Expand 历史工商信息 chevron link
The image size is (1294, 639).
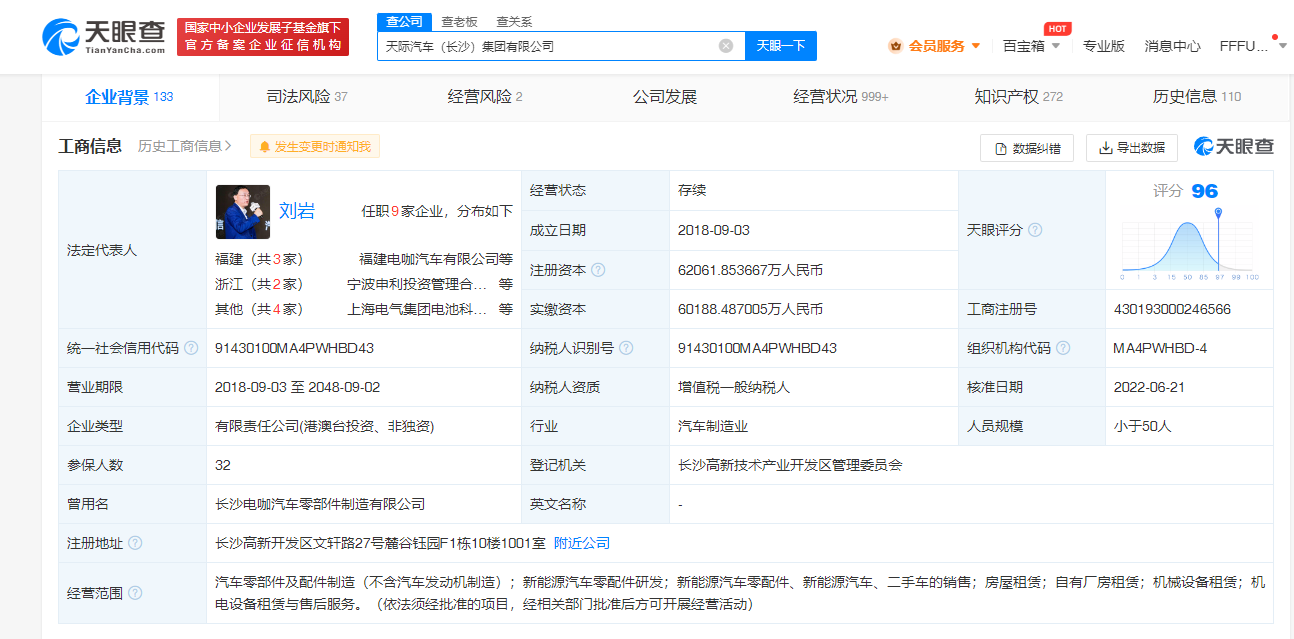[x=185, y=147]
